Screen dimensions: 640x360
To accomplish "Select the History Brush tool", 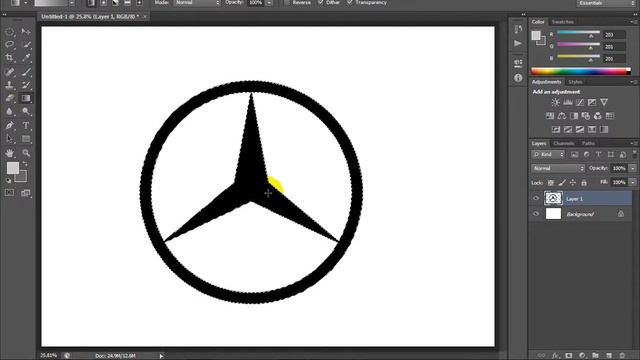I will [x=26, y=85].
